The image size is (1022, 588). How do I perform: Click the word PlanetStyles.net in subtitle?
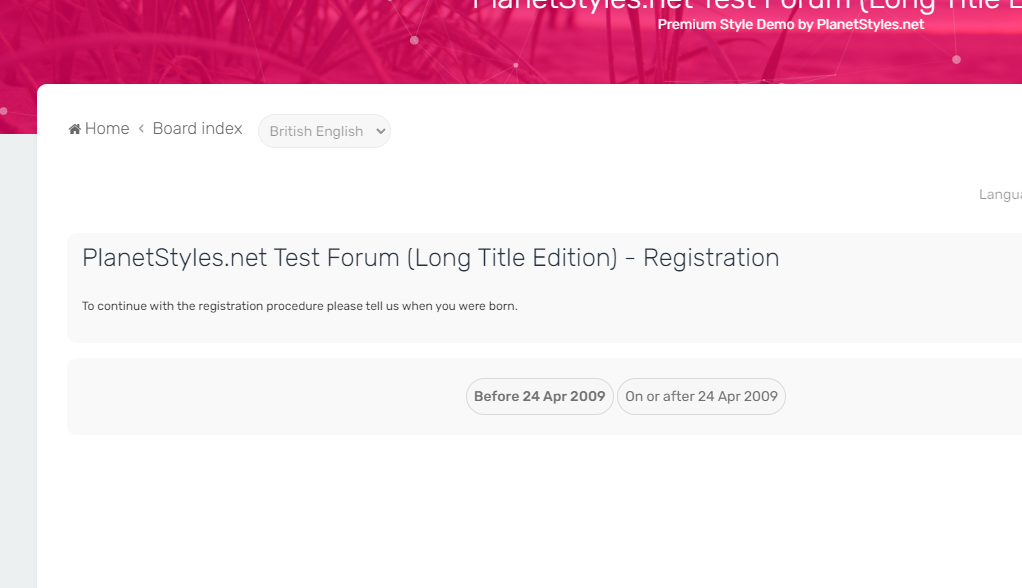pos(870,24)
